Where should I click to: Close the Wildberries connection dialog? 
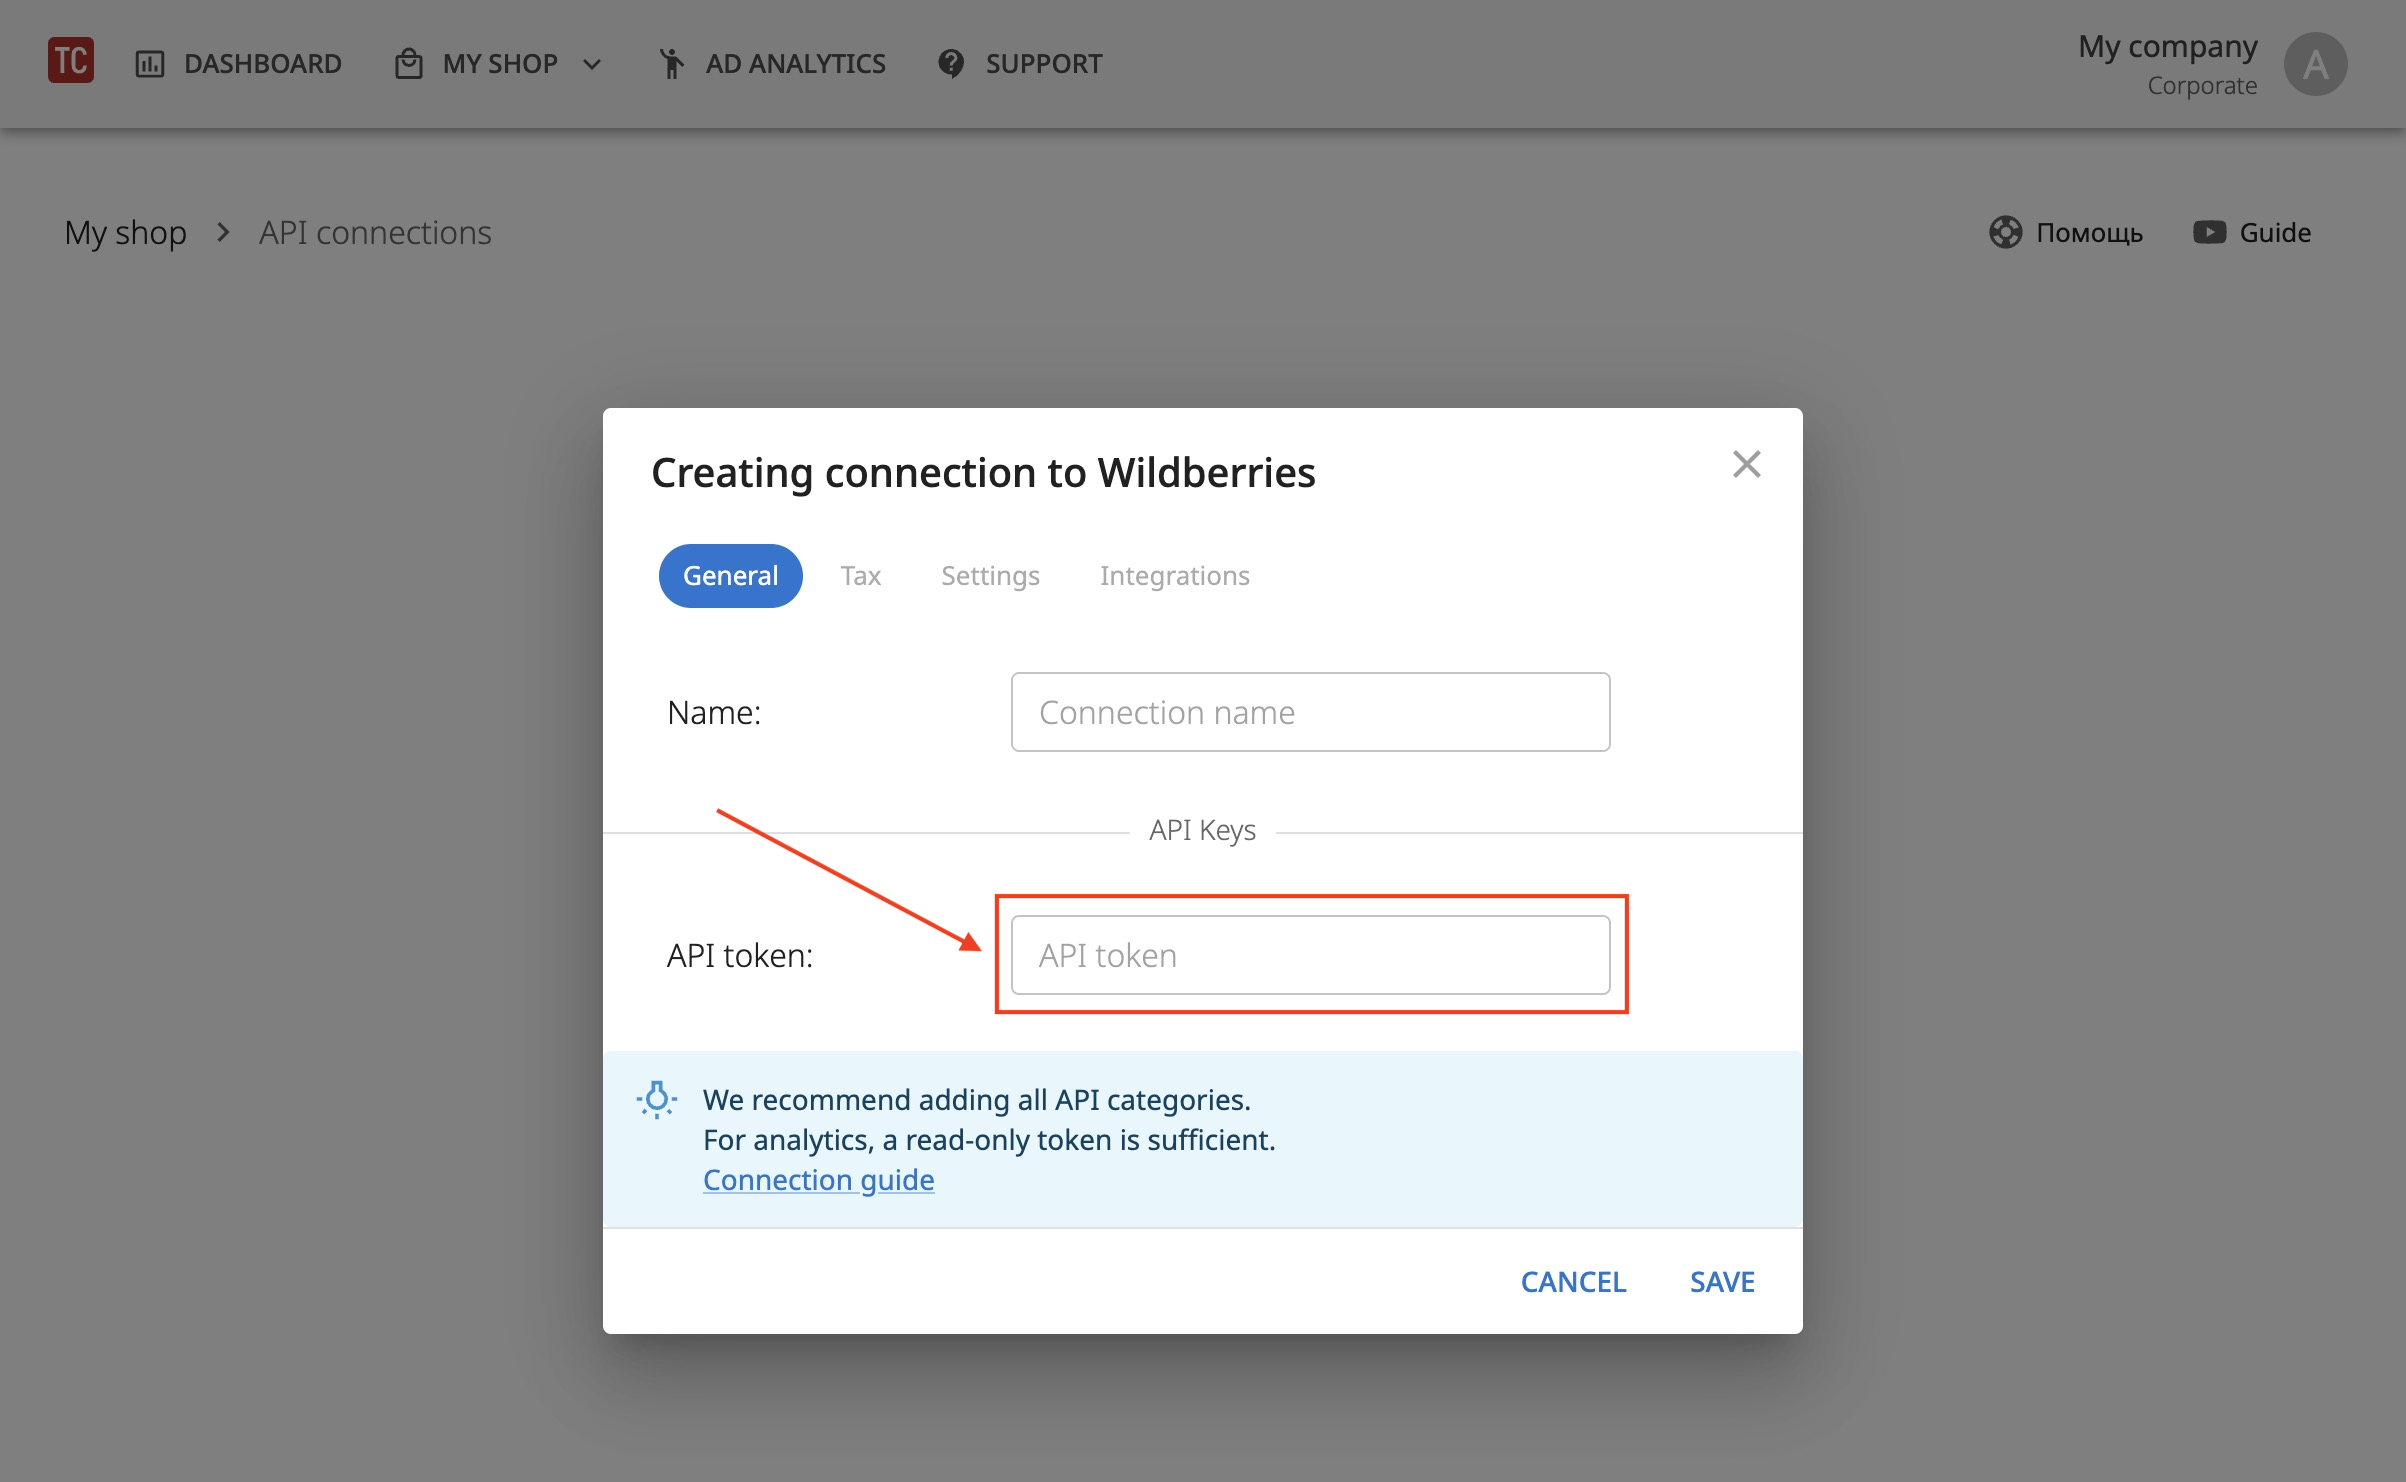[1746, 464]
